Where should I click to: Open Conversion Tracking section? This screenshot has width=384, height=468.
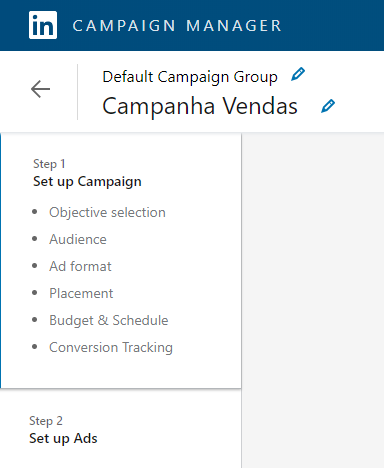[111, 347]
